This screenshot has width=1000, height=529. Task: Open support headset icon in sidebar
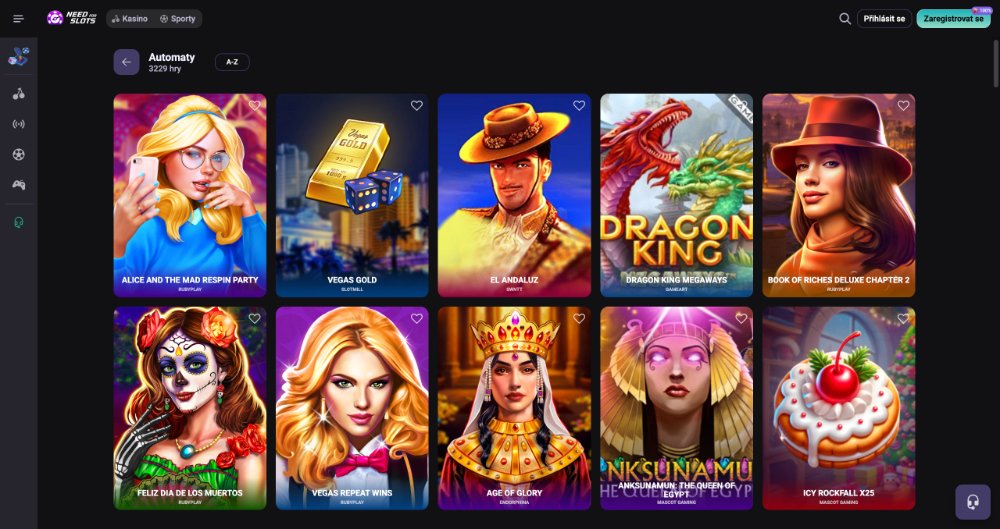point(18,222)
